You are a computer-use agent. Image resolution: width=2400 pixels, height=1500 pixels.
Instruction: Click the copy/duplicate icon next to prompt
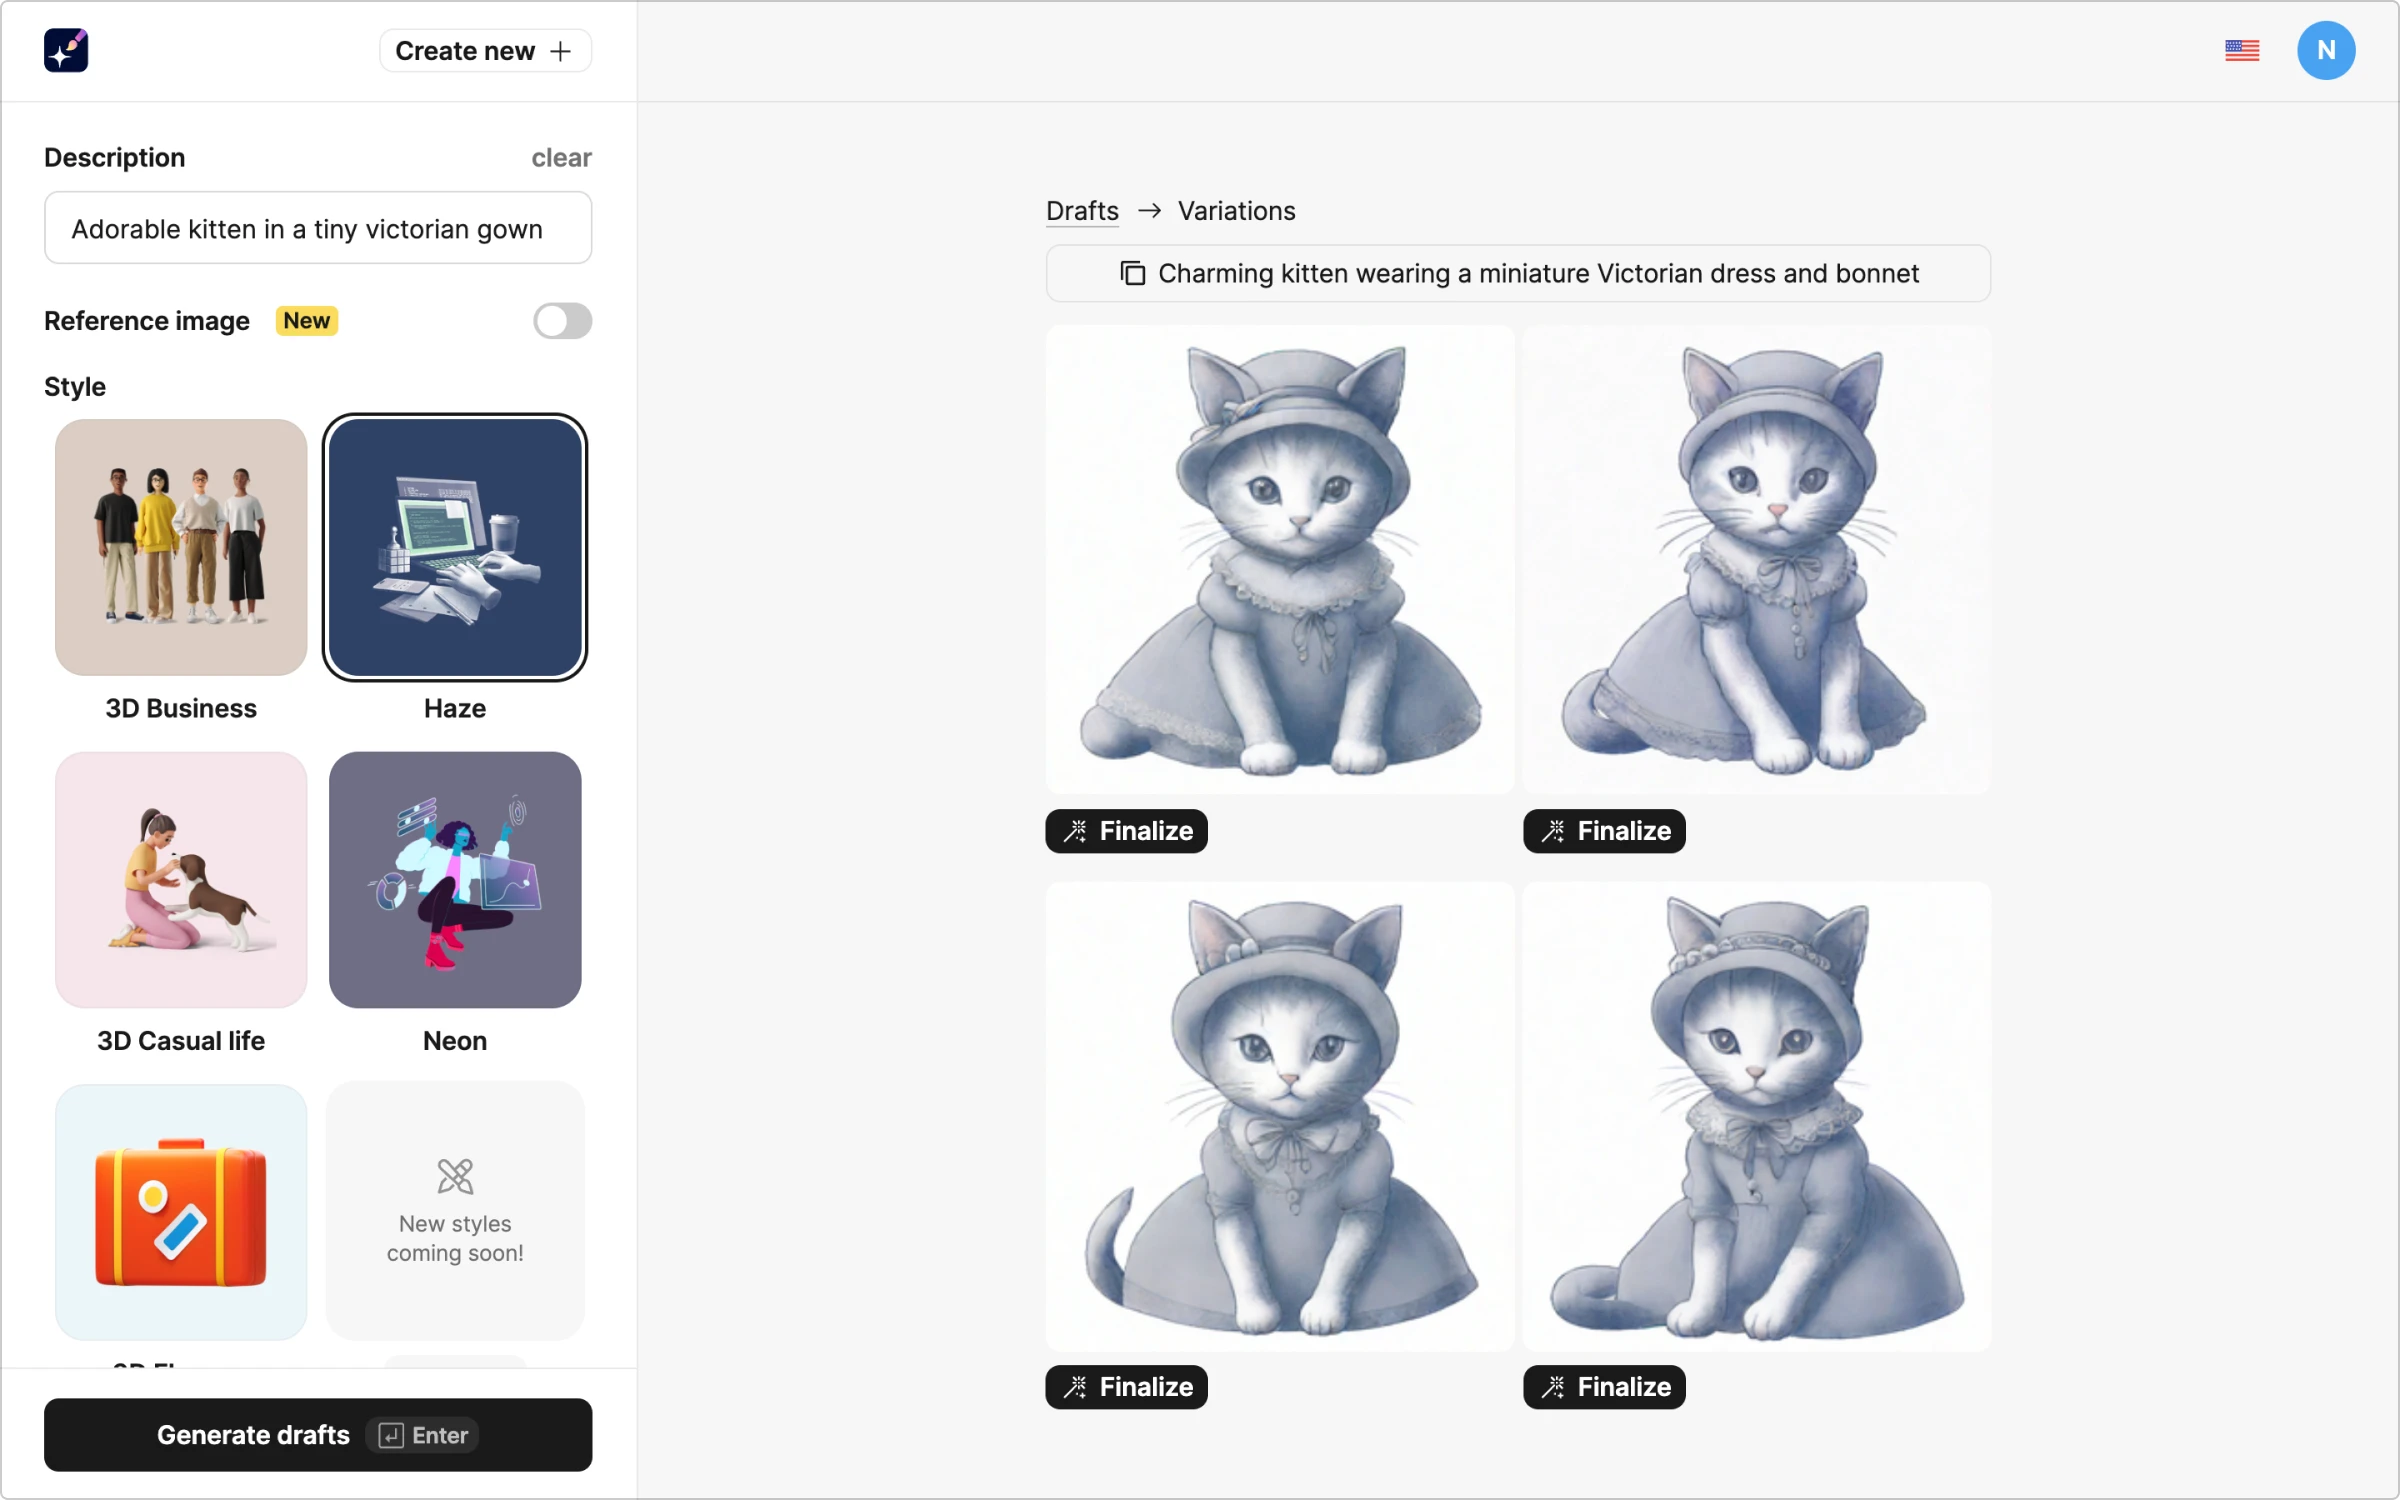(x=1133, y=273)
